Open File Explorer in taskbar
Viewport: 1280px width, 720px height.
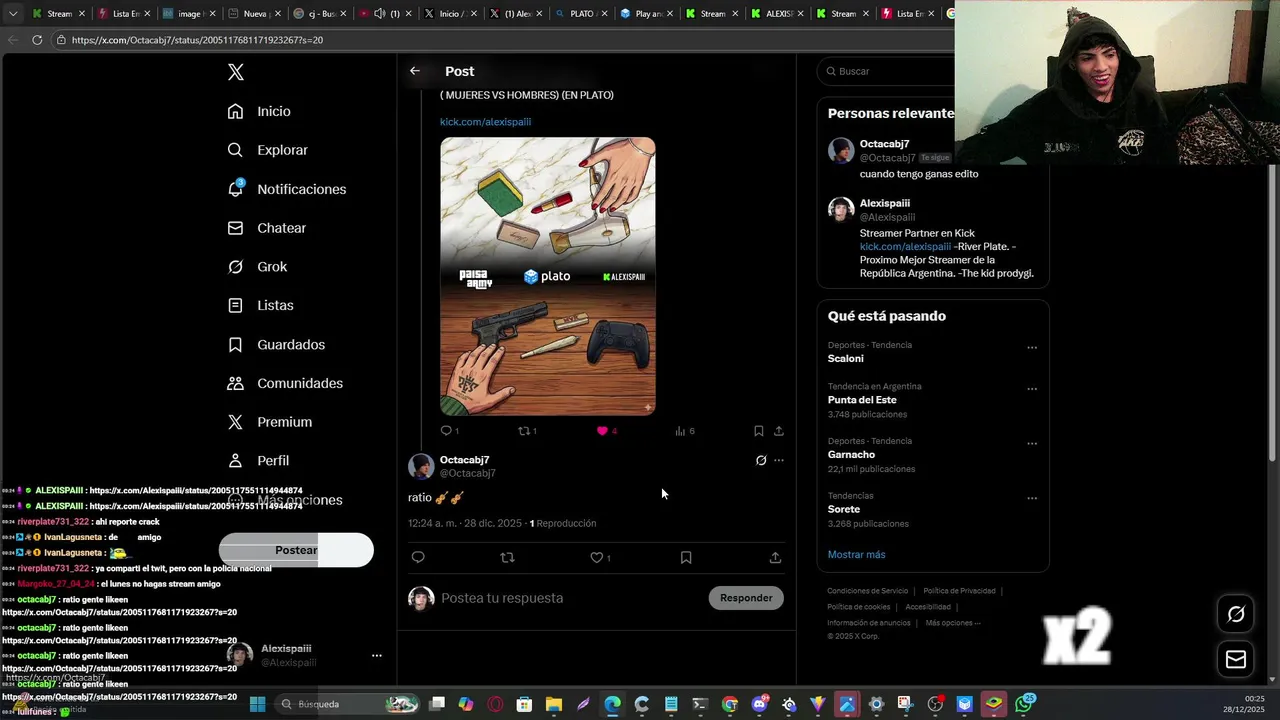(x=554, y=704)
